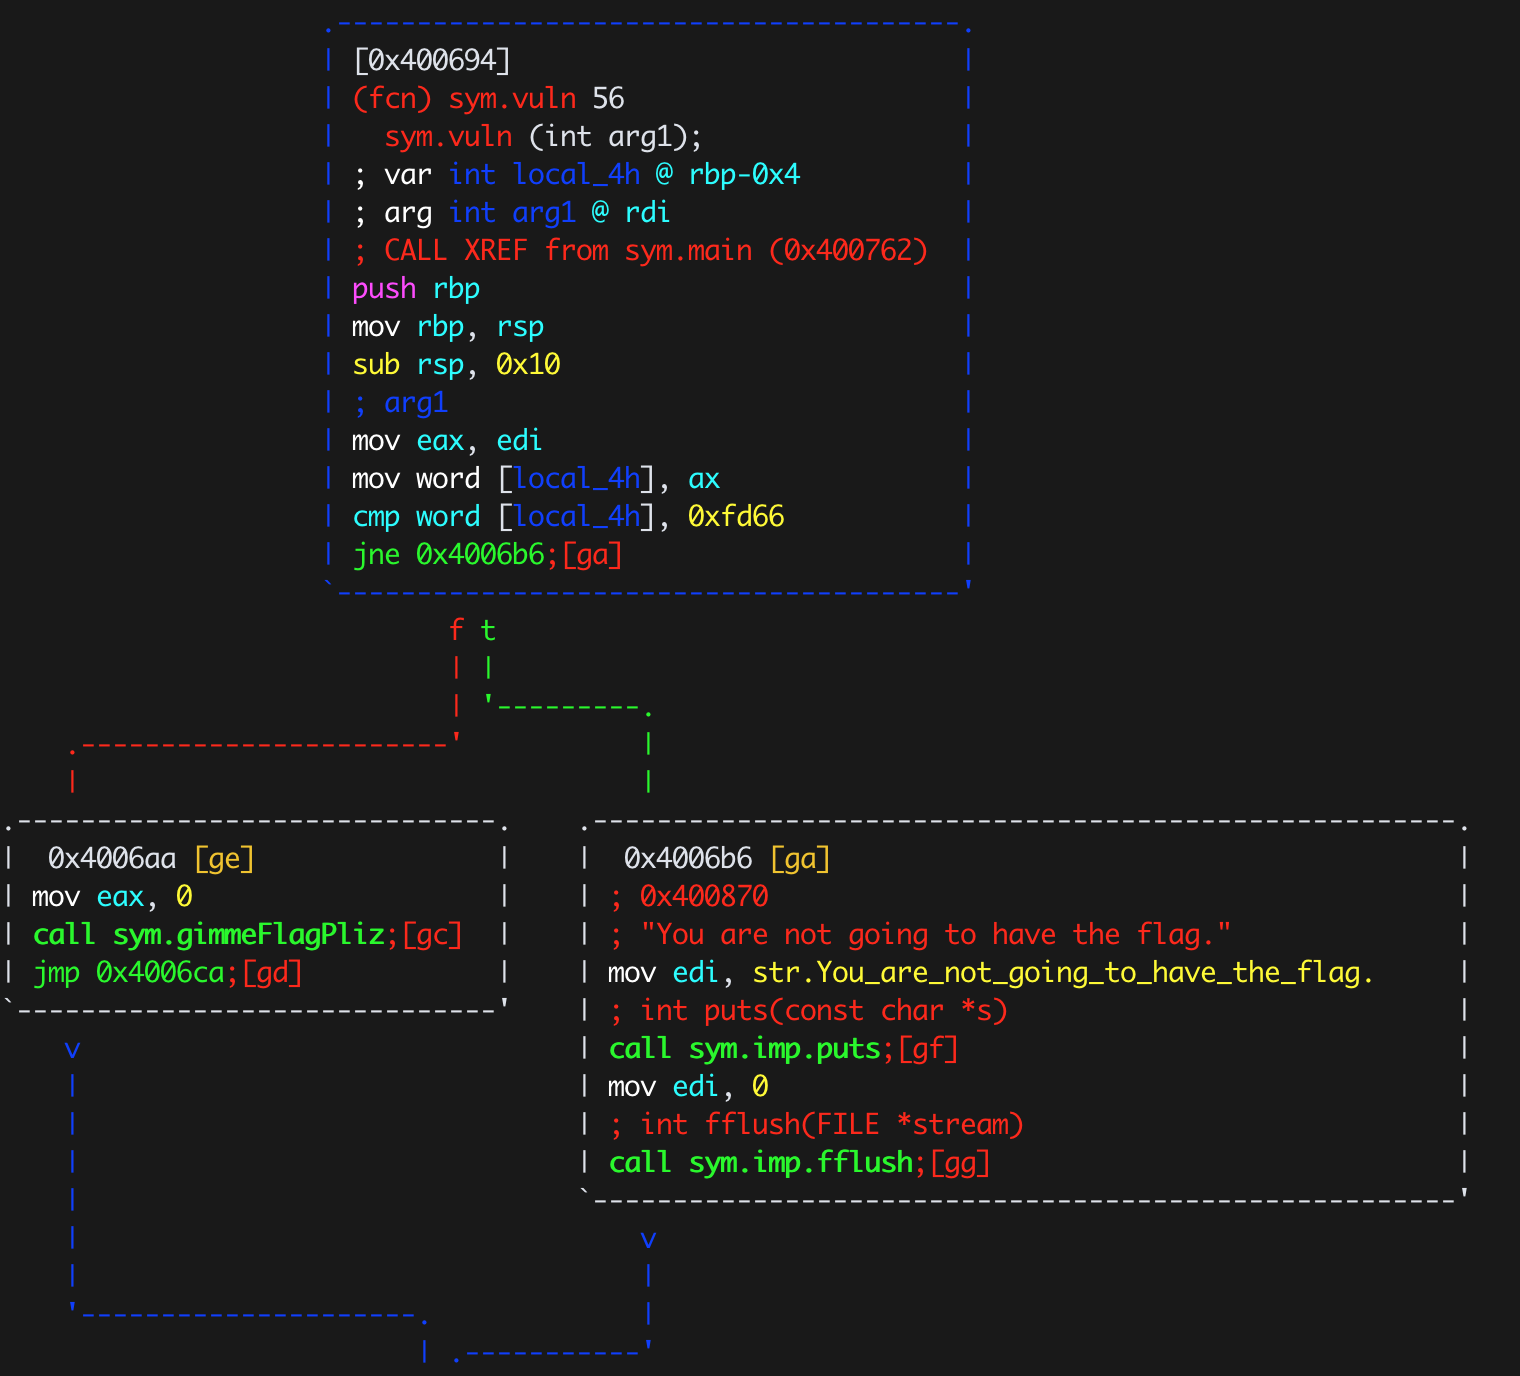Click the "You are not going to have the flag." comment
The image size is (1520, 1376).
(x=936, y=934)
